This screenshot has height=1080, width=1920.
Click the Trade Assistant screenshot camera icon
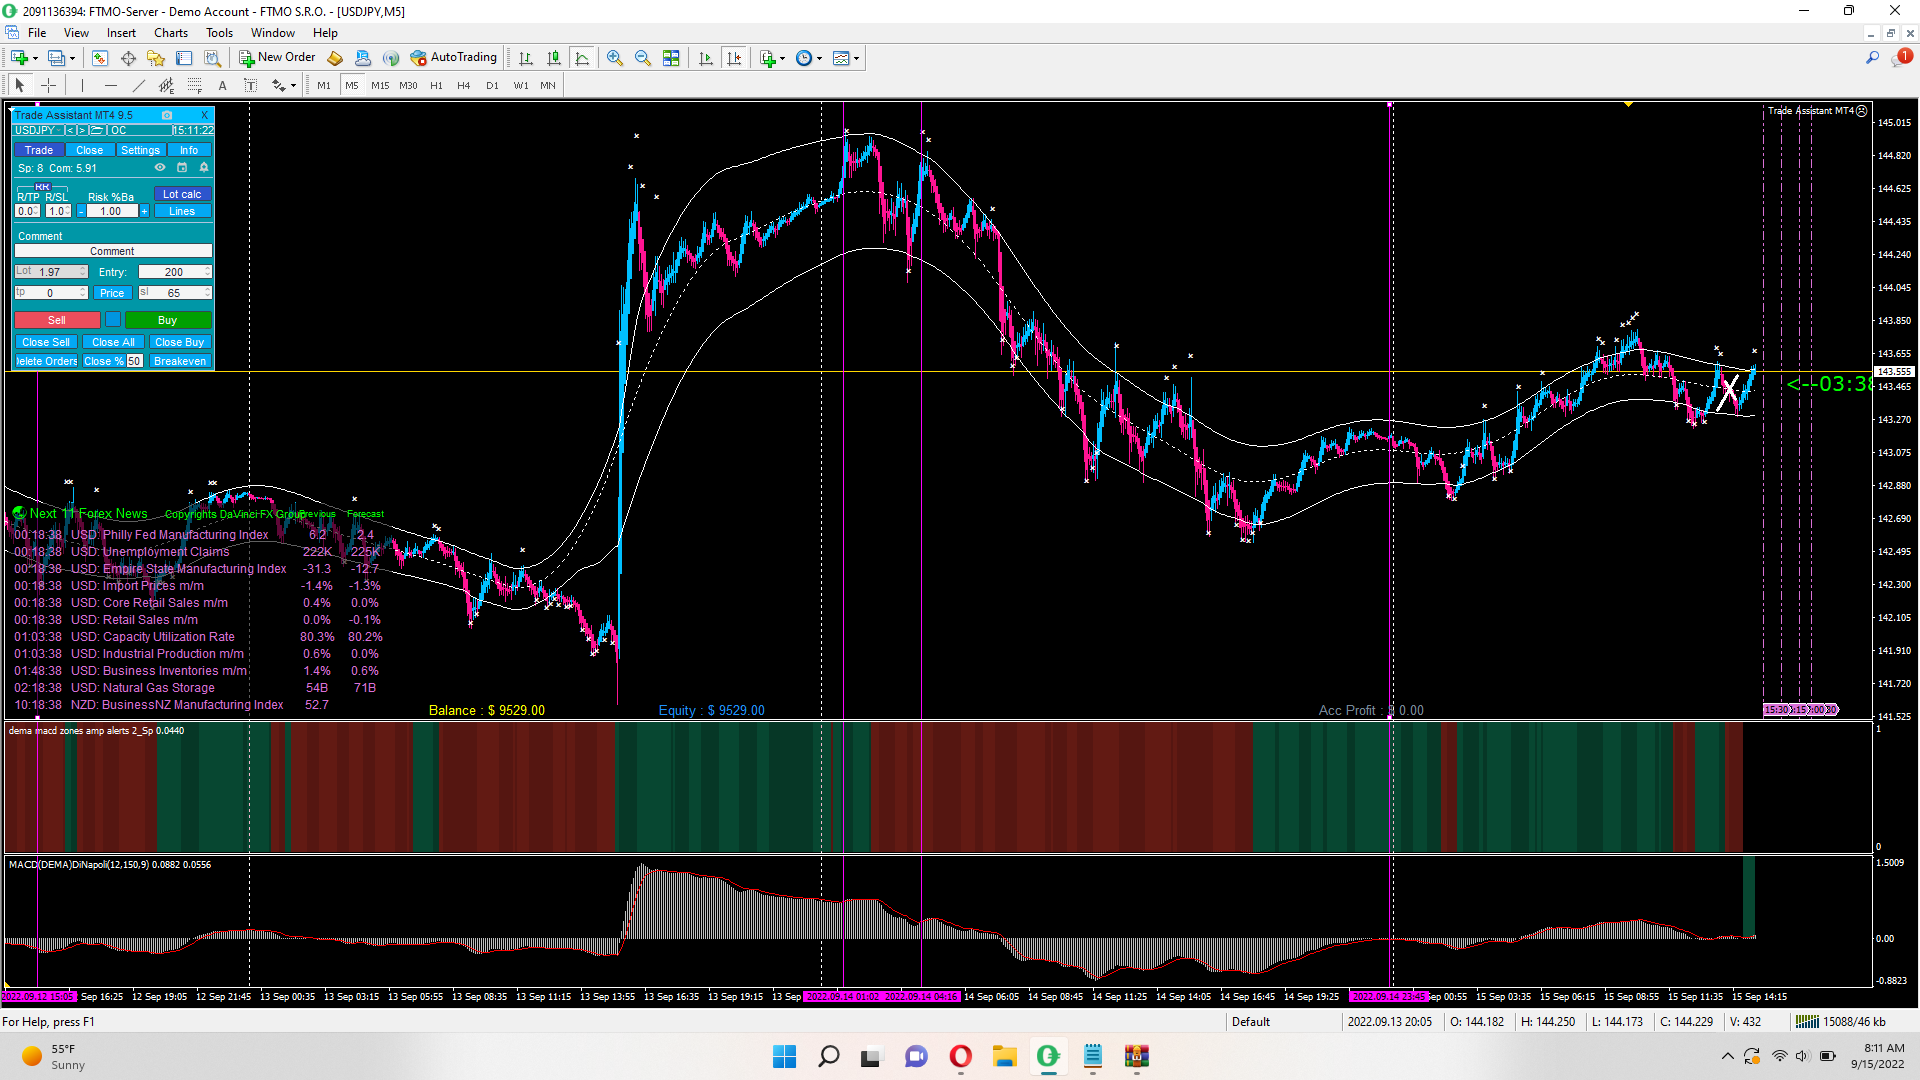click(x=167, y=115)
